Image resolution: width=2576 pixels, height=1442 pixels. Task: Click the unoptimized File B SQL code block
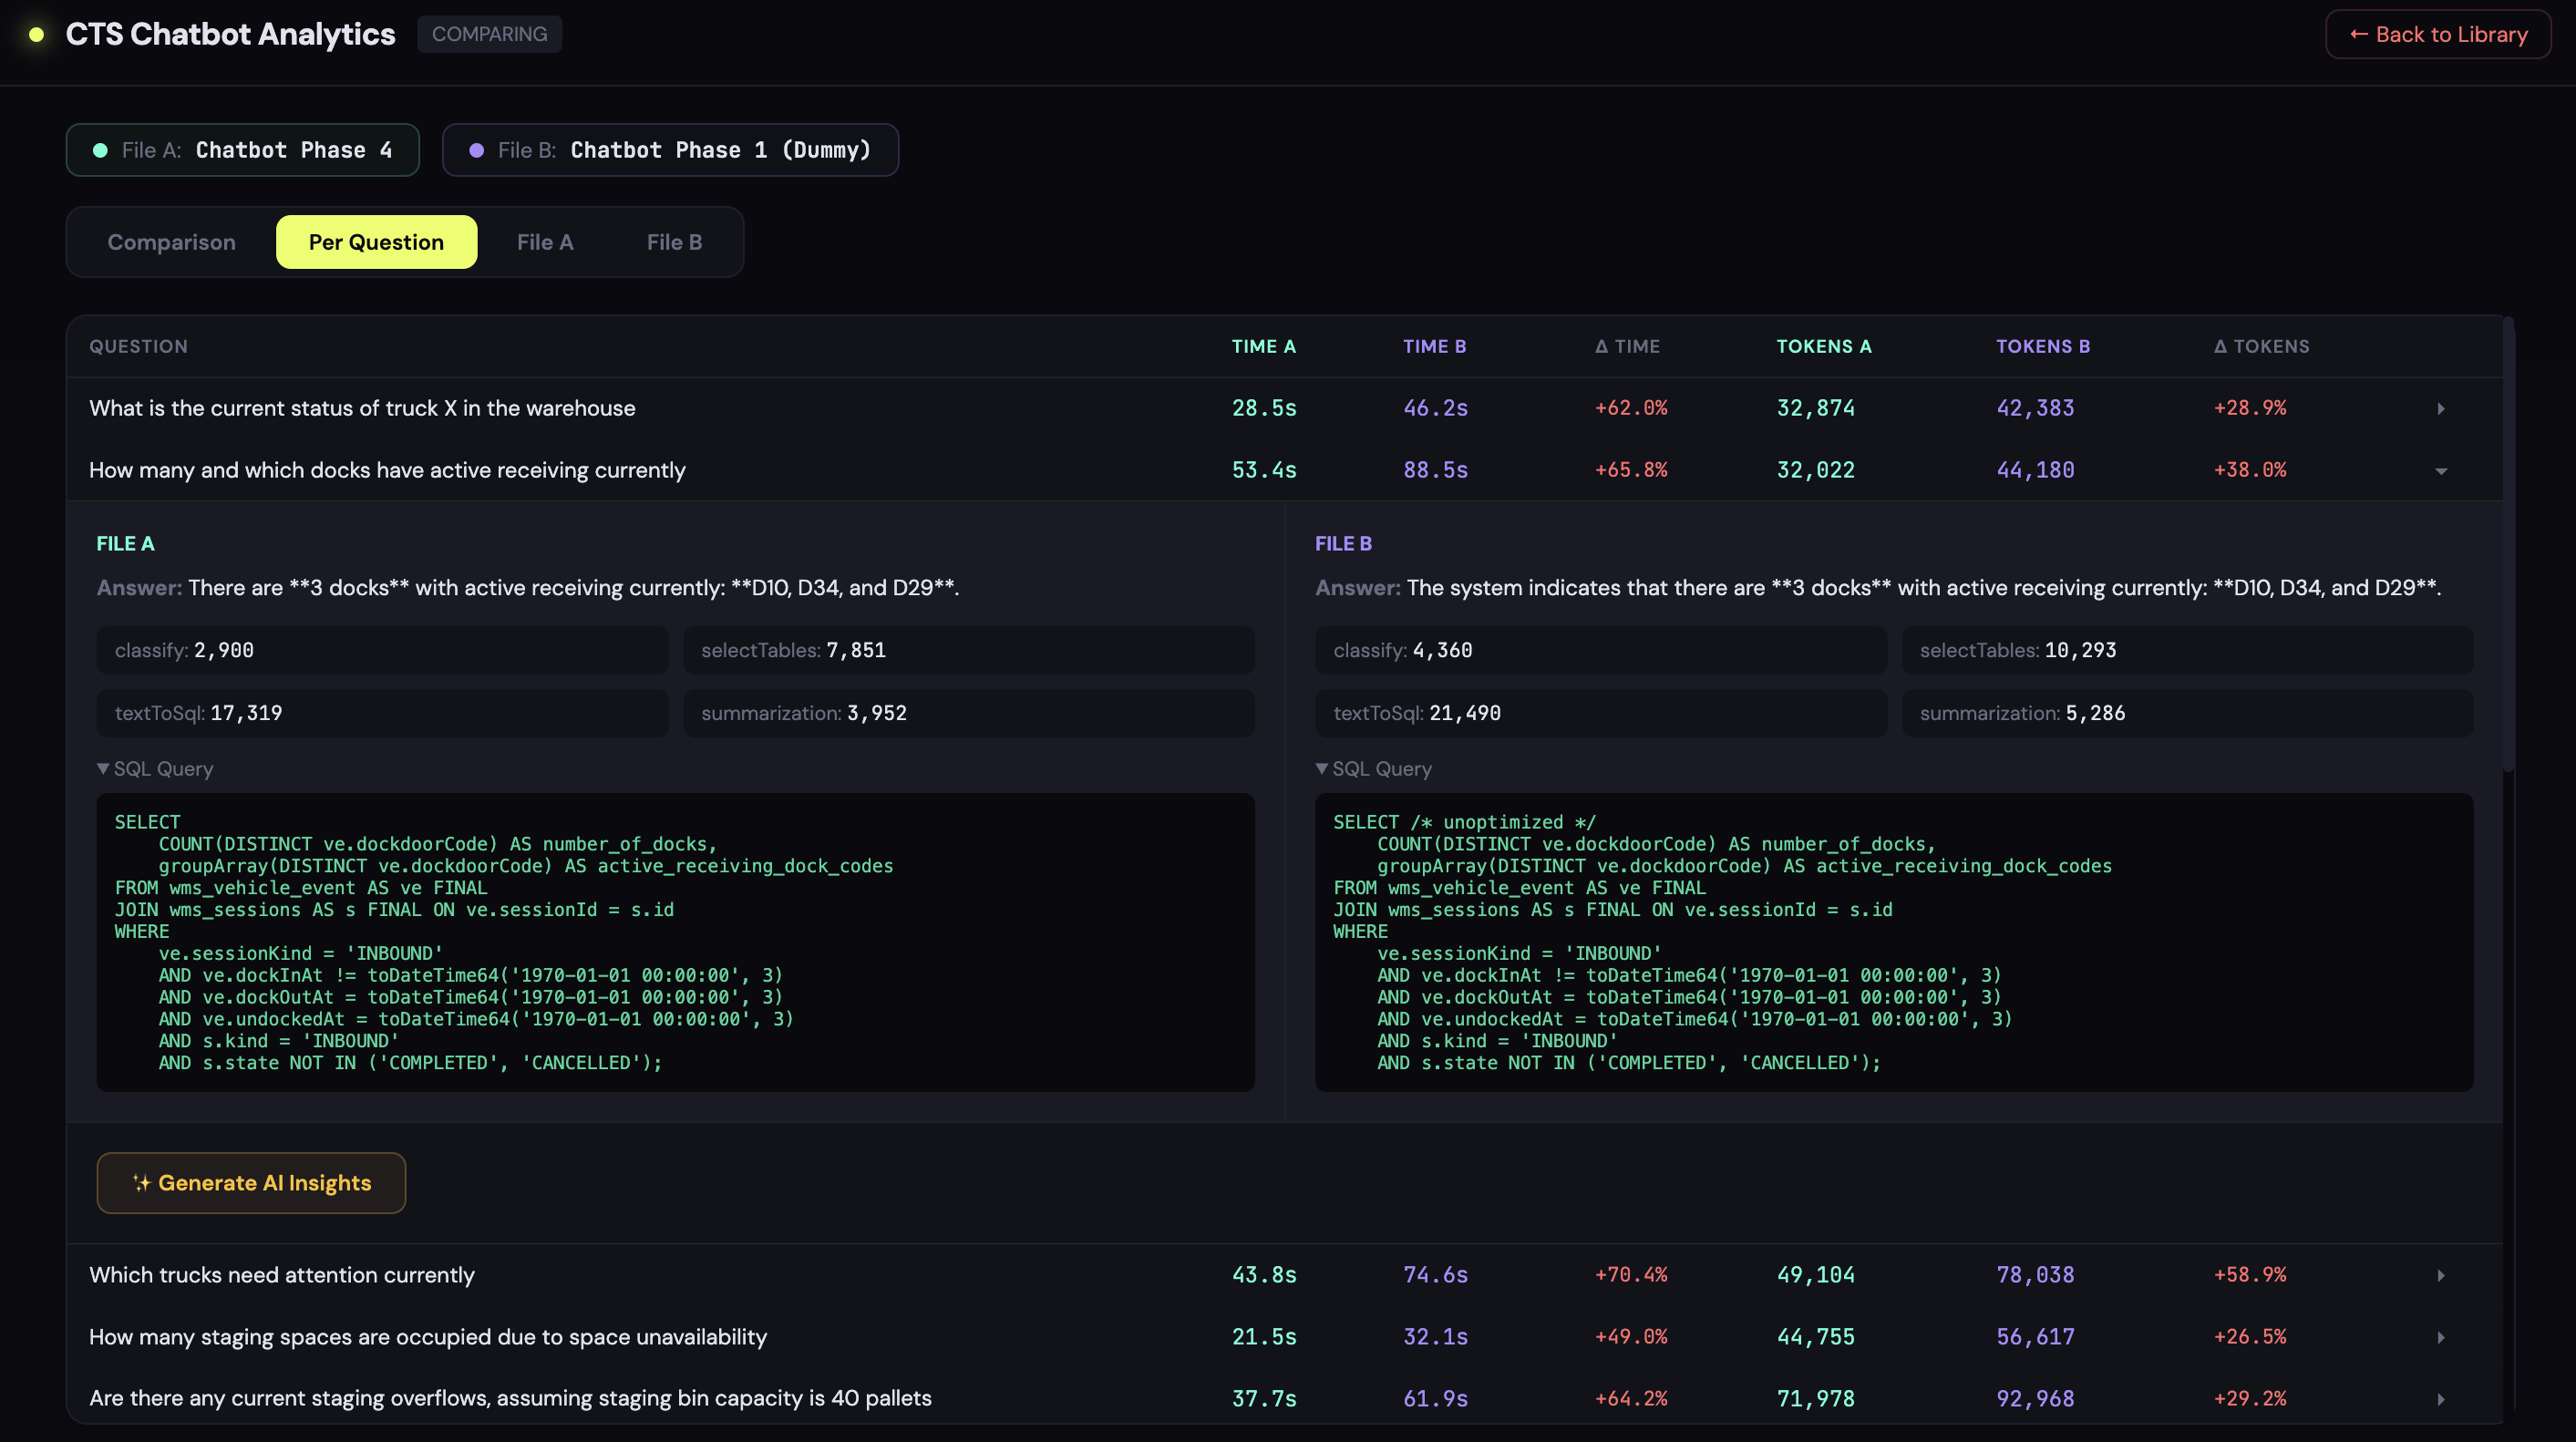pos(1894,942)
